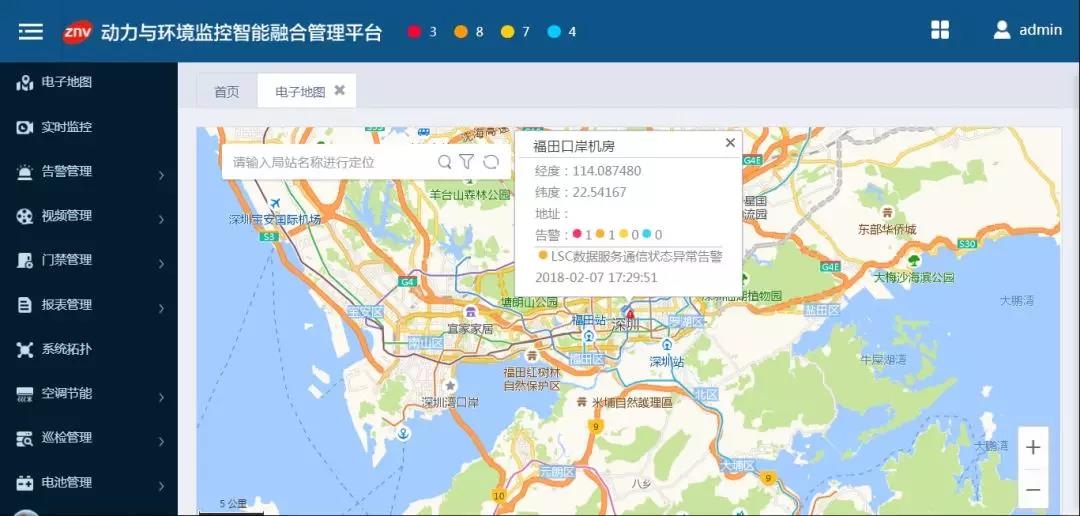Click the 电池管理 battery icon
Screen dimensions: 1080x516
click(25, 482)
